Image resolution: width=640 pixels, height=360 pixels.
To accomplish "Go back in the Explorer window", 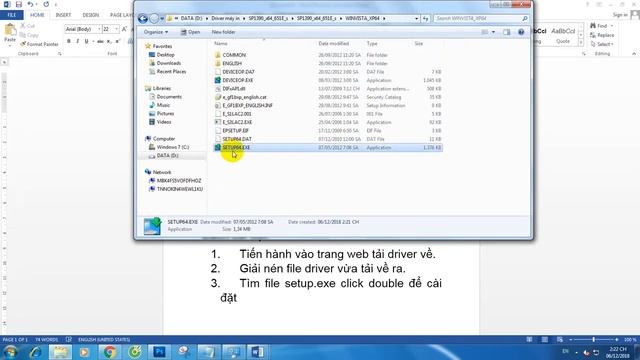I will [x=142, y=18].
